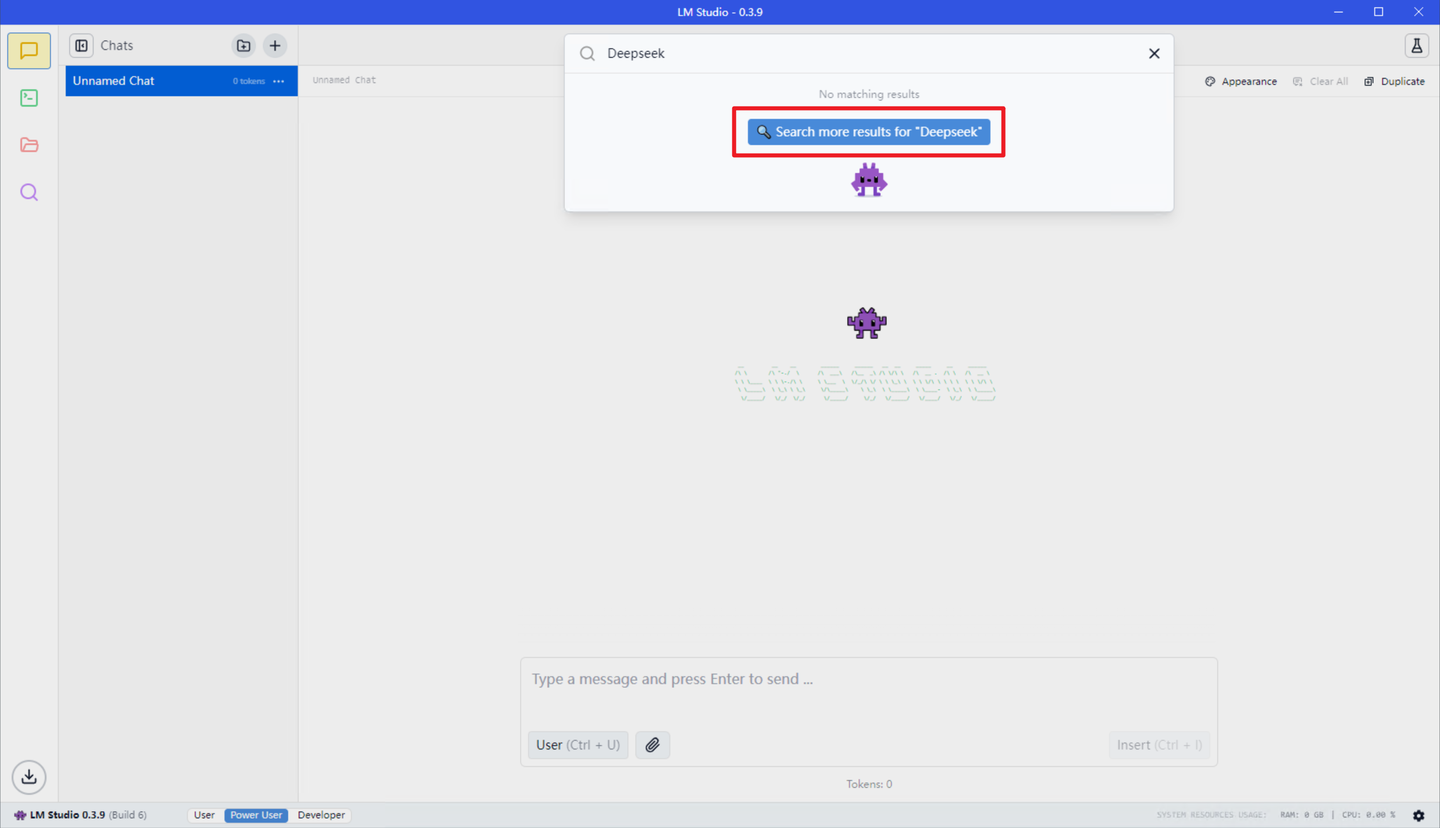Open the flask experiment settings icon
The width and height of the screenshot is (1440, 828).
[1416, 46]
